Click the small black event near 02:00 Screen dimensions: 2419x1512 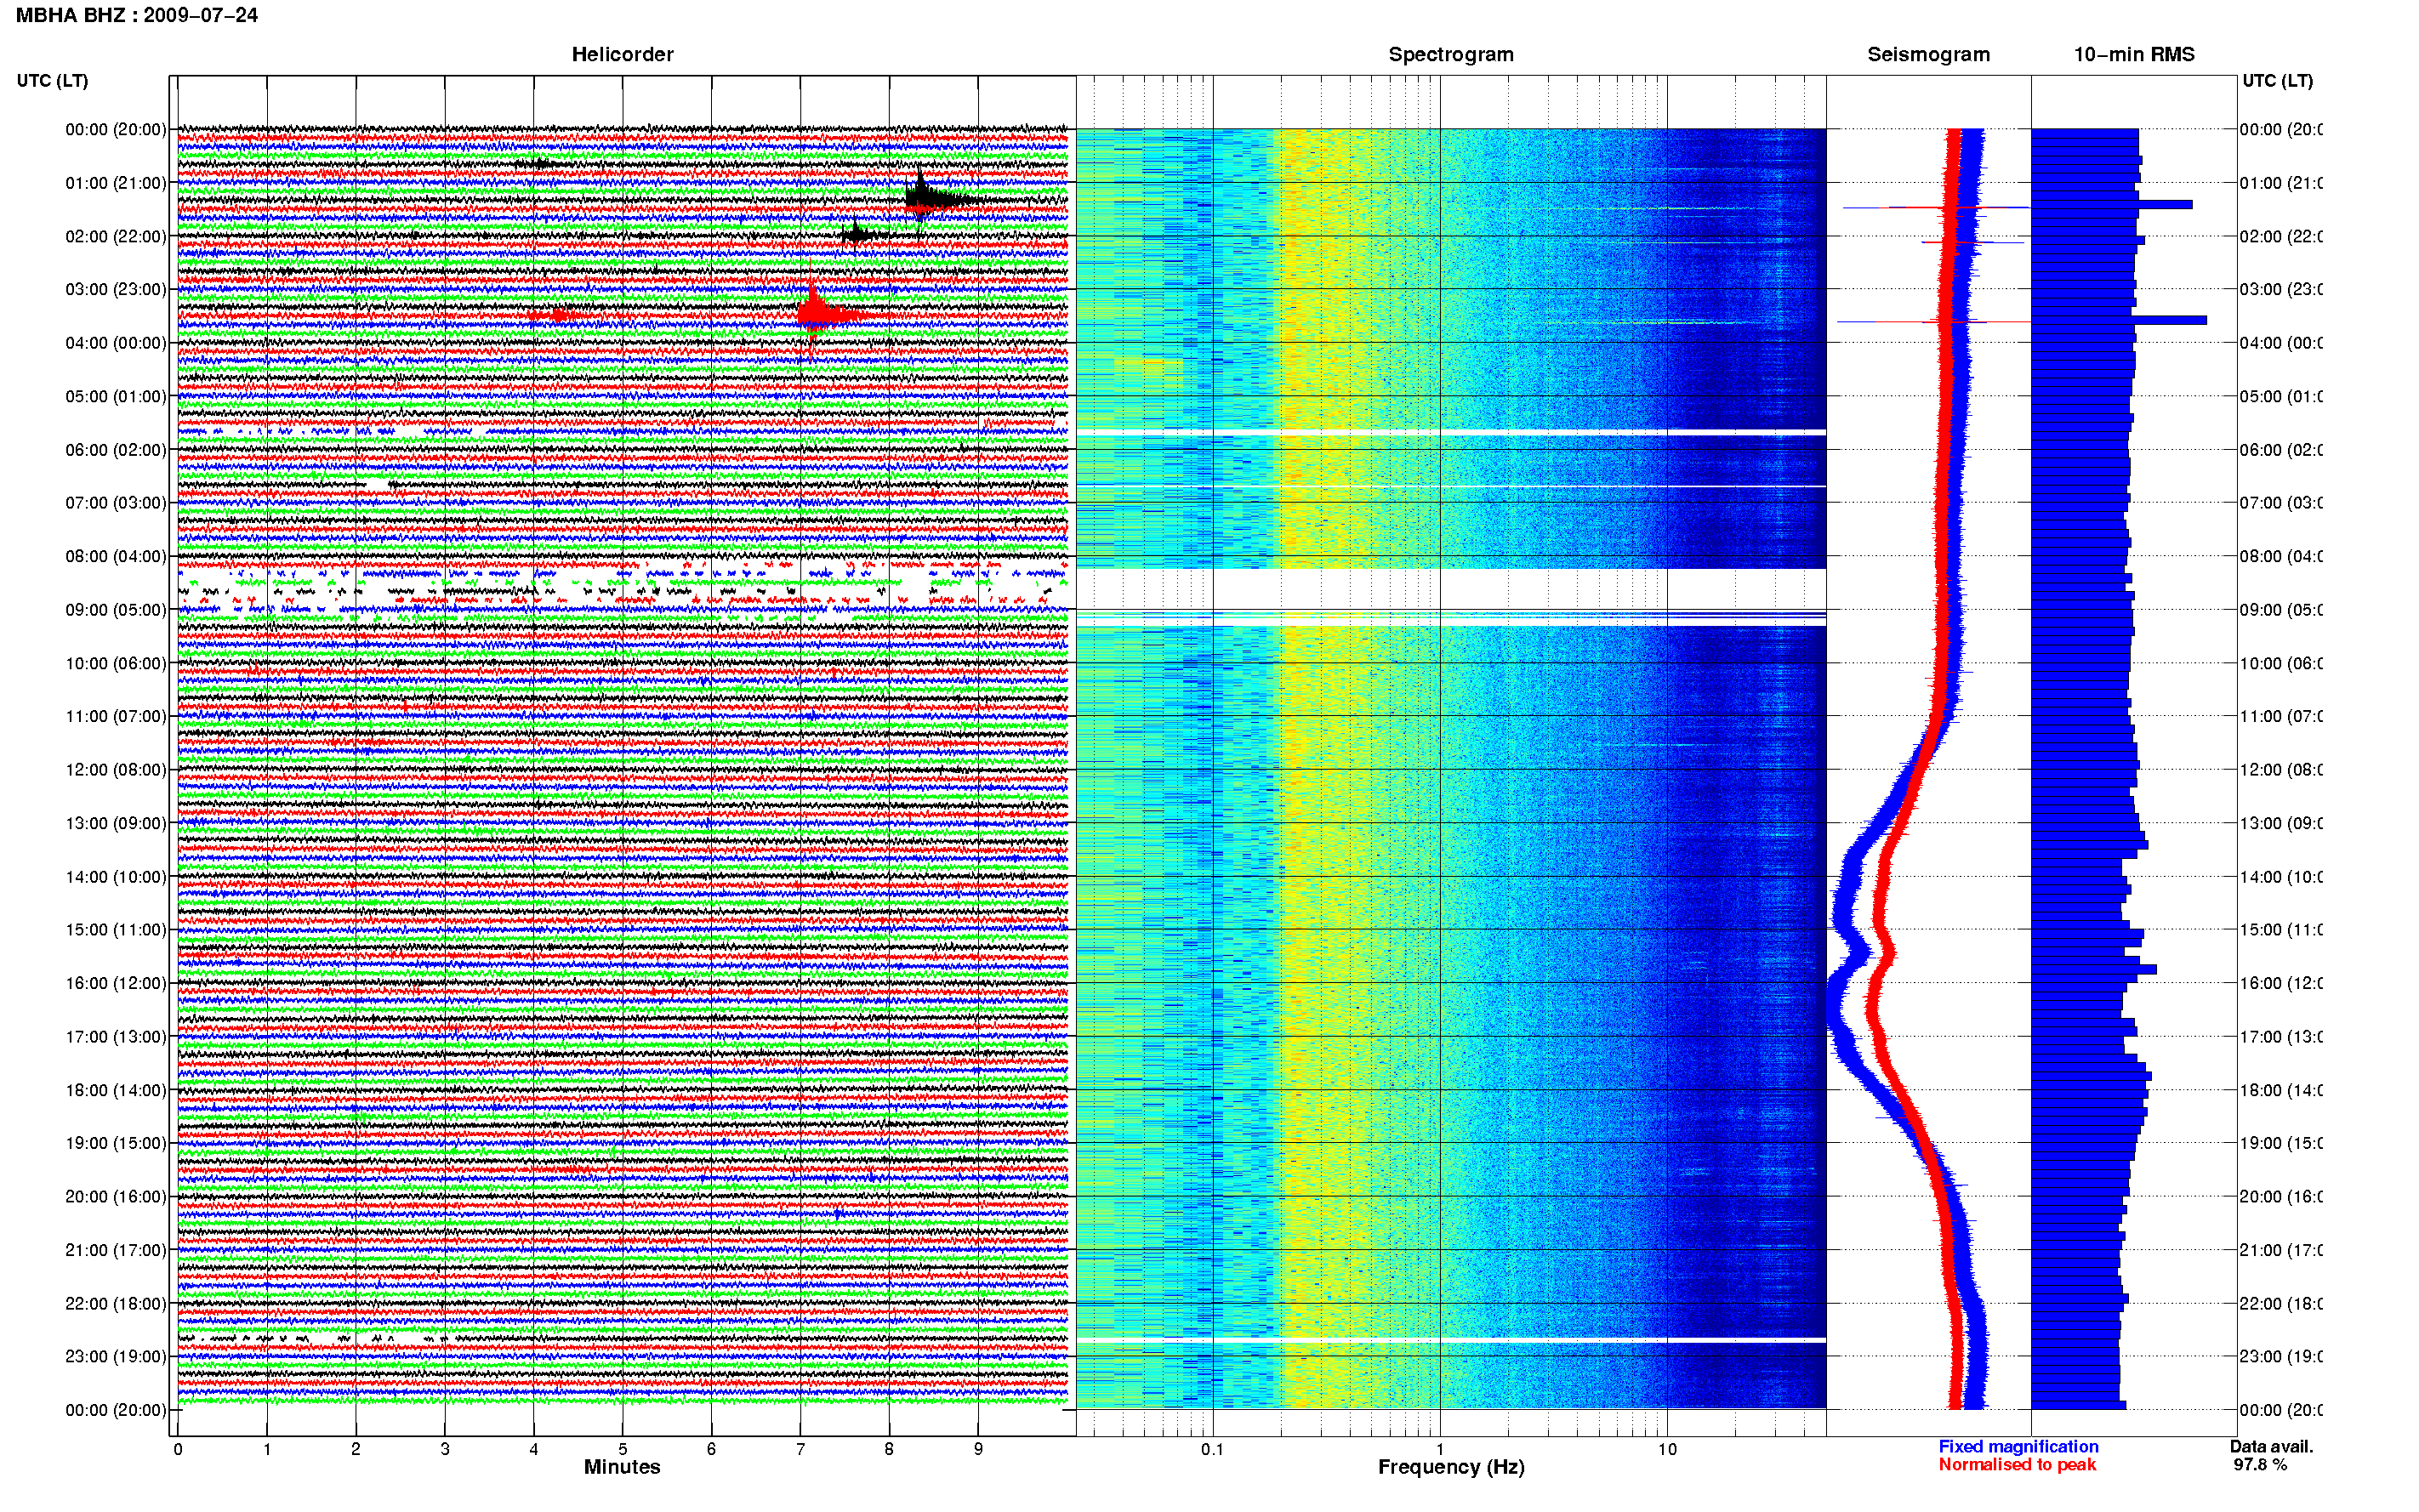(857, 235)
